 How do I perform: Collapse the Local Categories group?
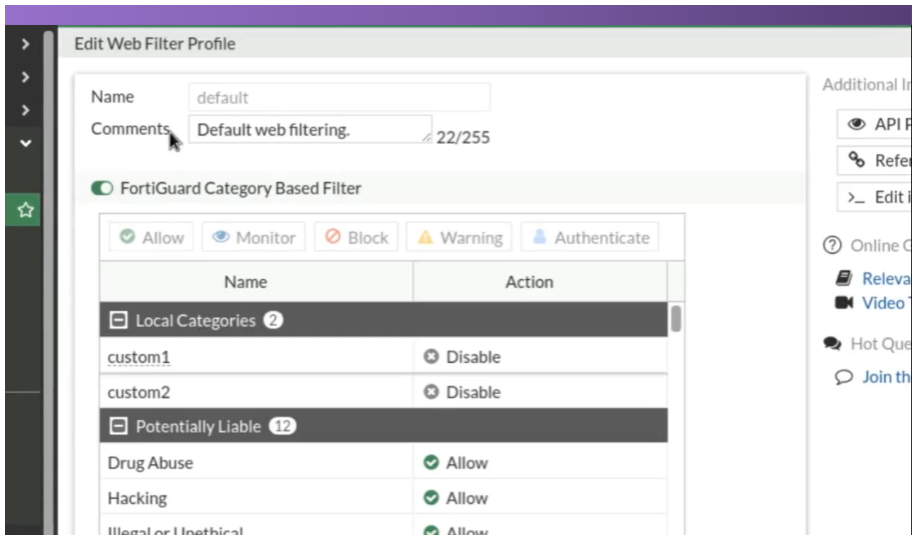coord(118,320)
